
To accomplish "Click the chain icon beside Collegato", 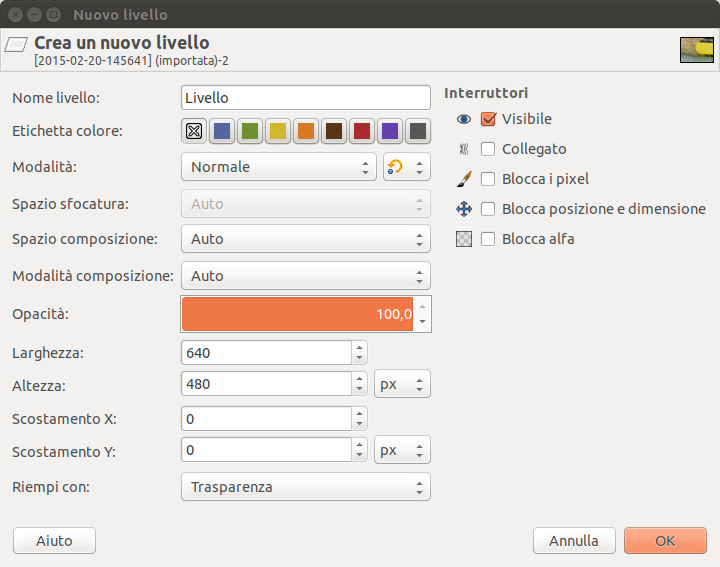I will [463, 149].
